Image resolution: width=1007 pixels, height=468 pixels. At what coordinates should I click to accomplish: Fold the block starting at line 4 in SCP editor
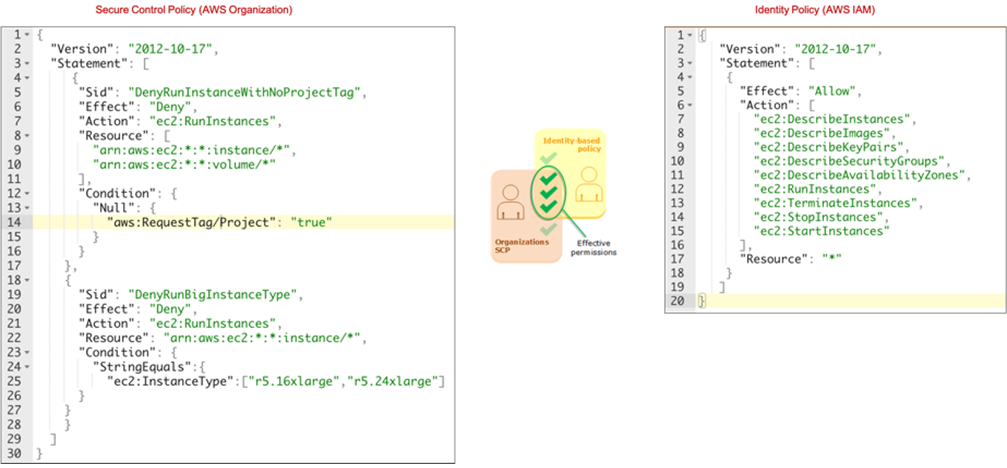click(x=27, y=77)
